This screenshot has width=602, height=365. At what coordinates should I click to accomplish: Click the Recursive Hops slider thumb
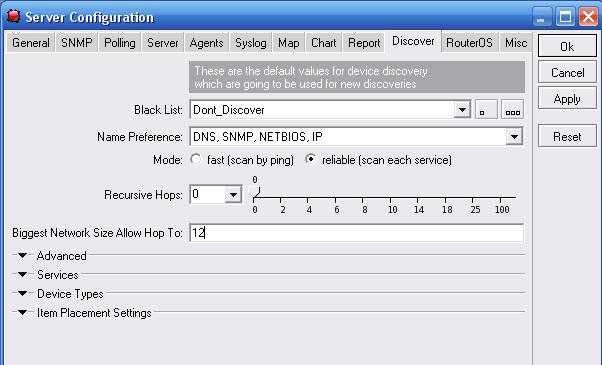tap(254, 192)
